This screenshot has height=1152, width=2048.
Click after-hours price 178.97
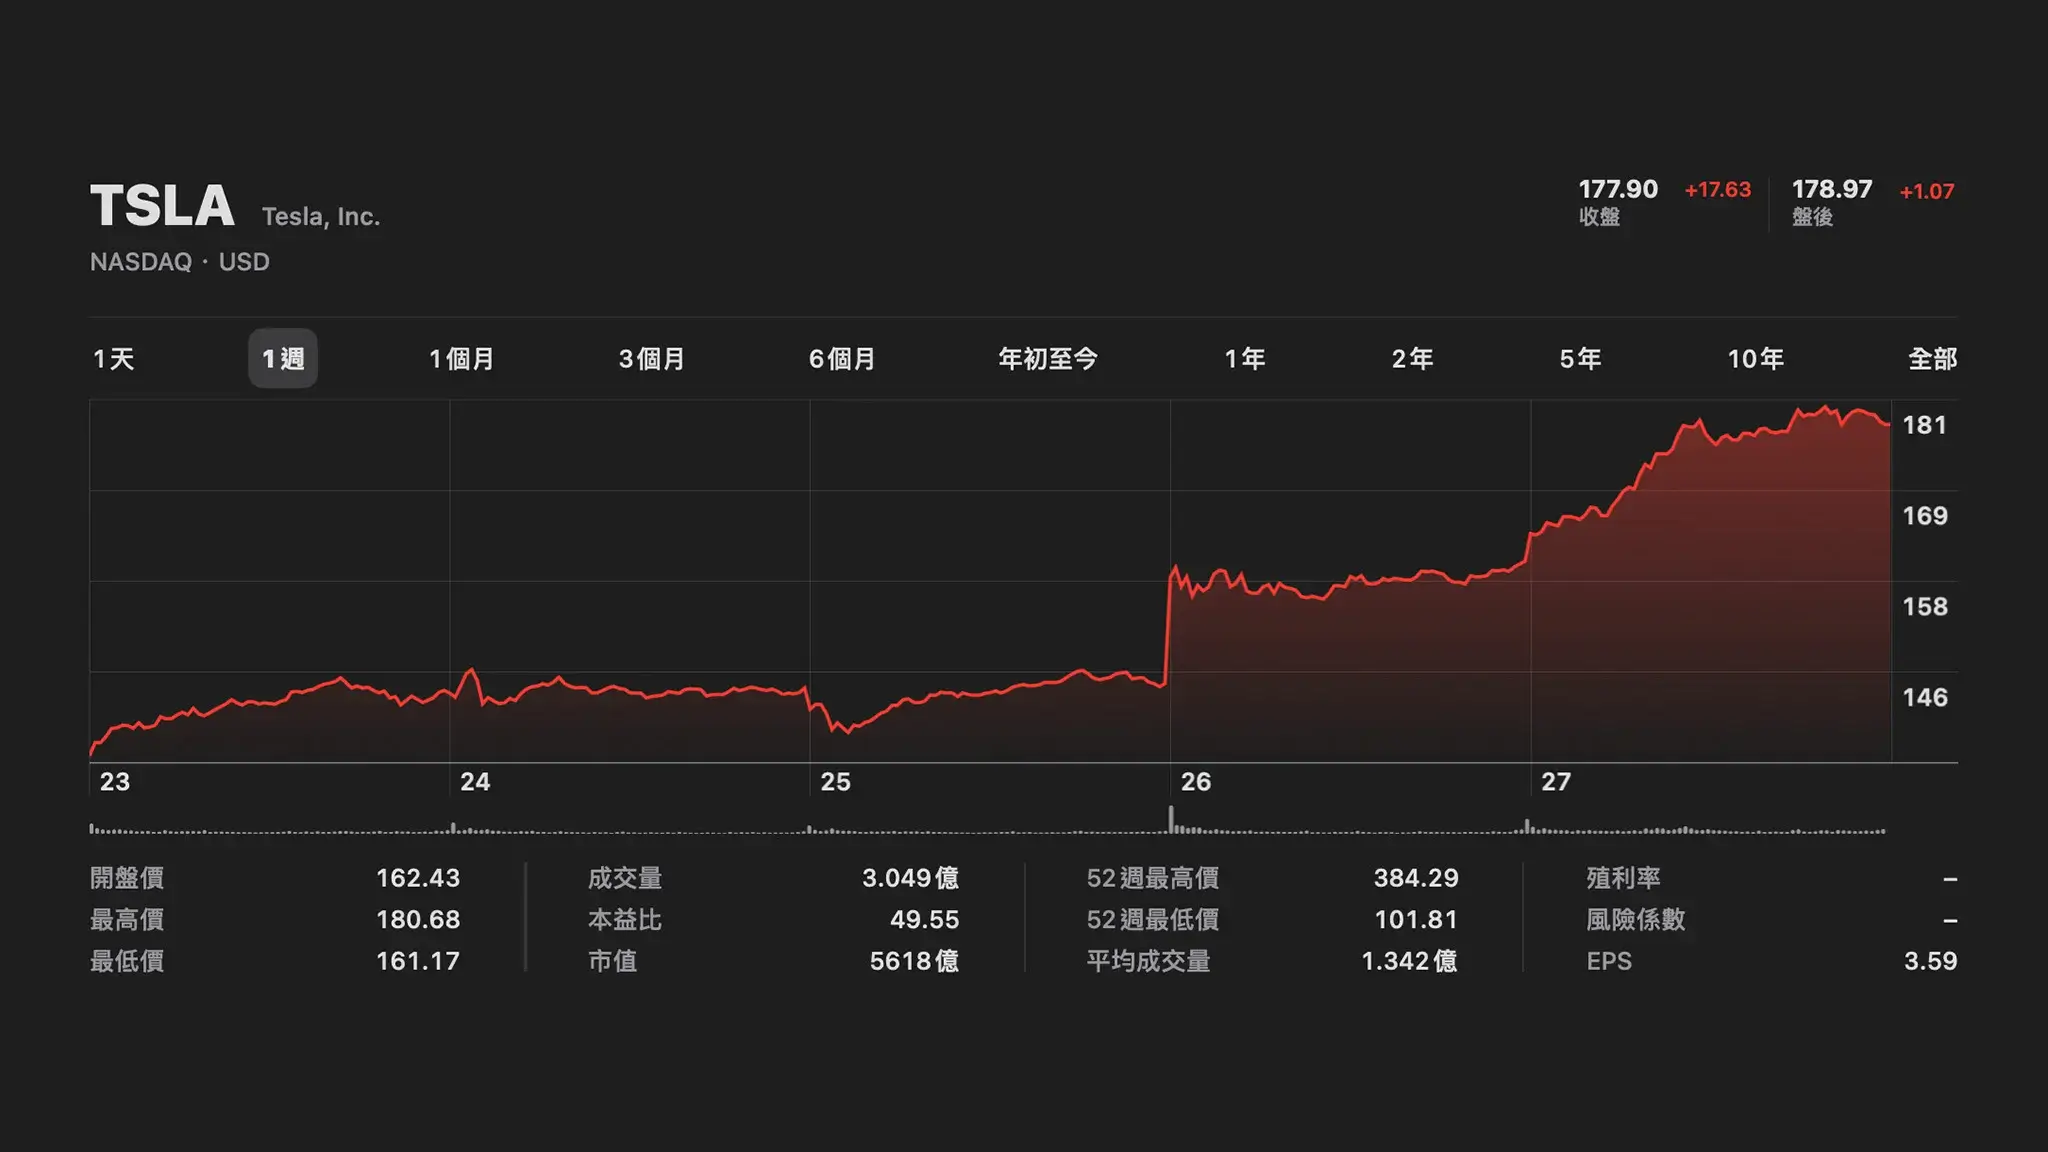1832,189
